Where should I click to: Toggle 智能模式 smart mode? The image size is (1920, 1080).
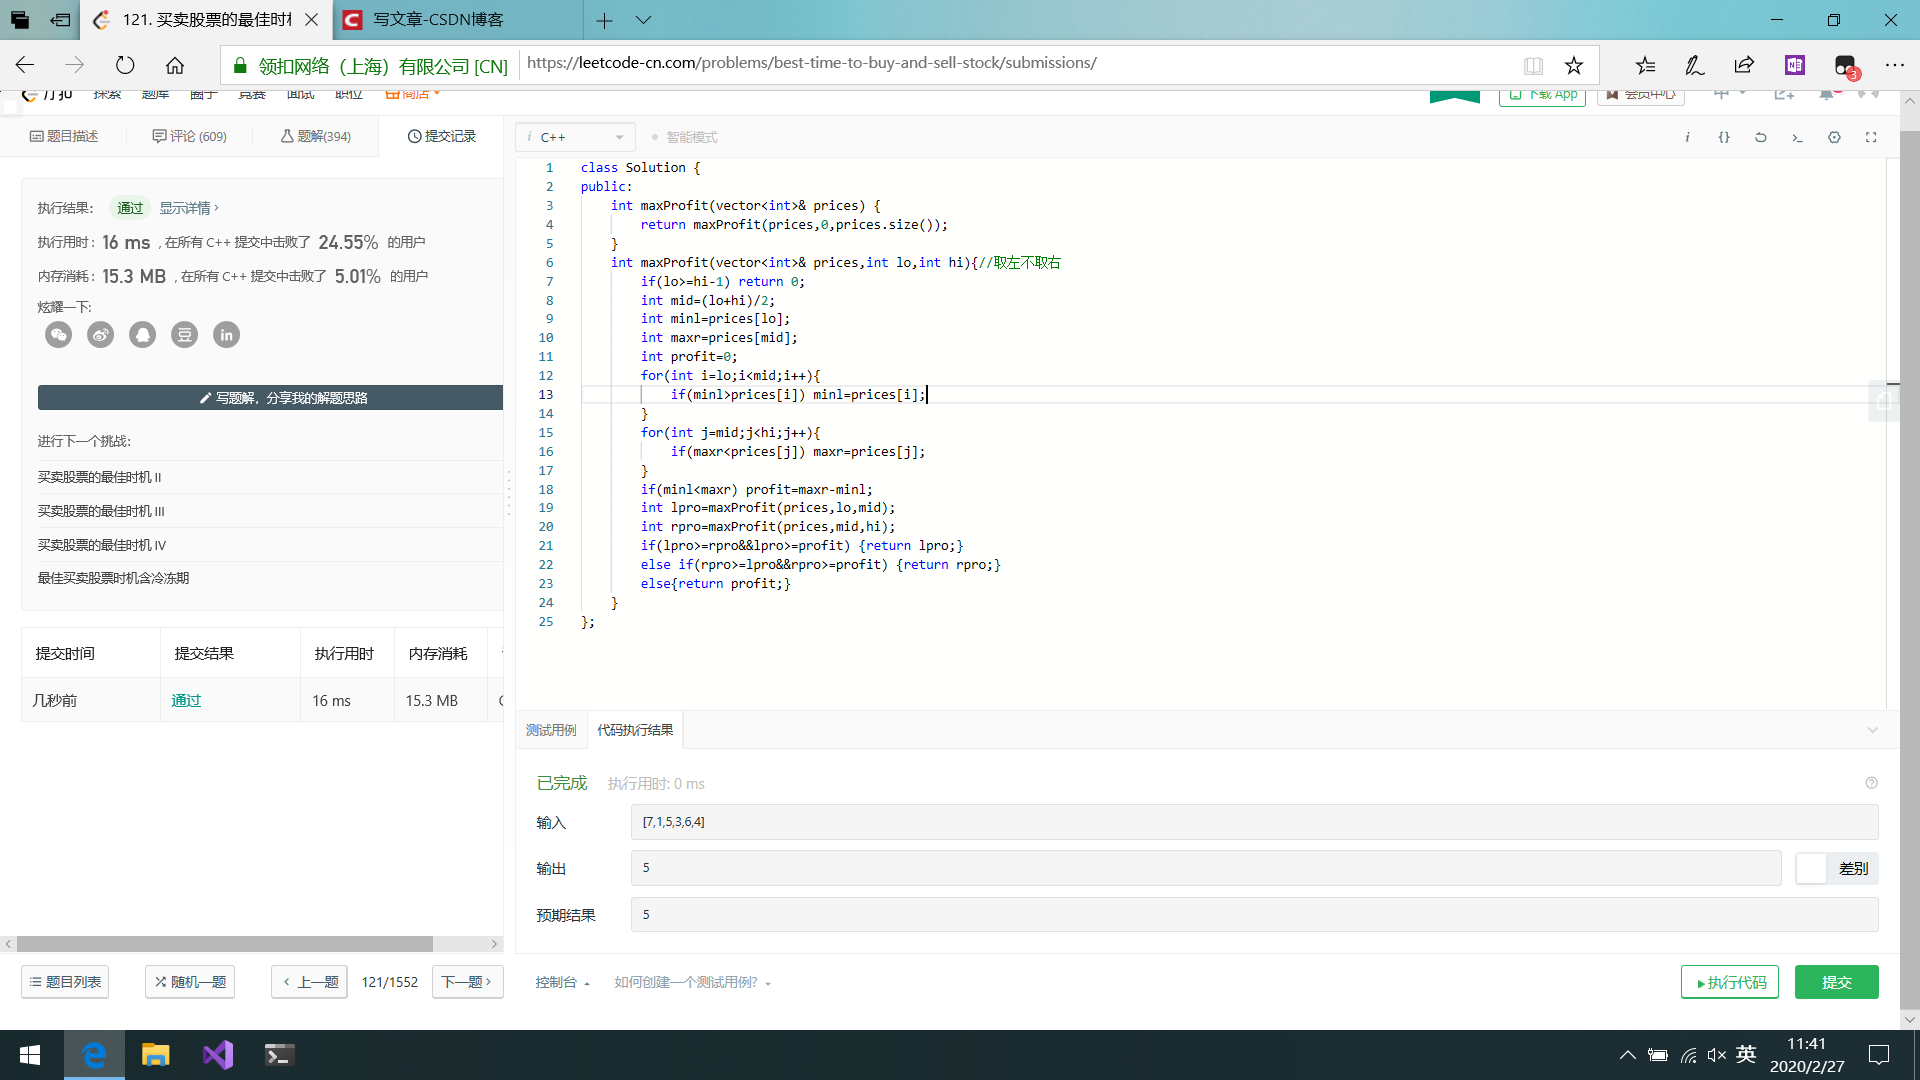coord(685,137)
